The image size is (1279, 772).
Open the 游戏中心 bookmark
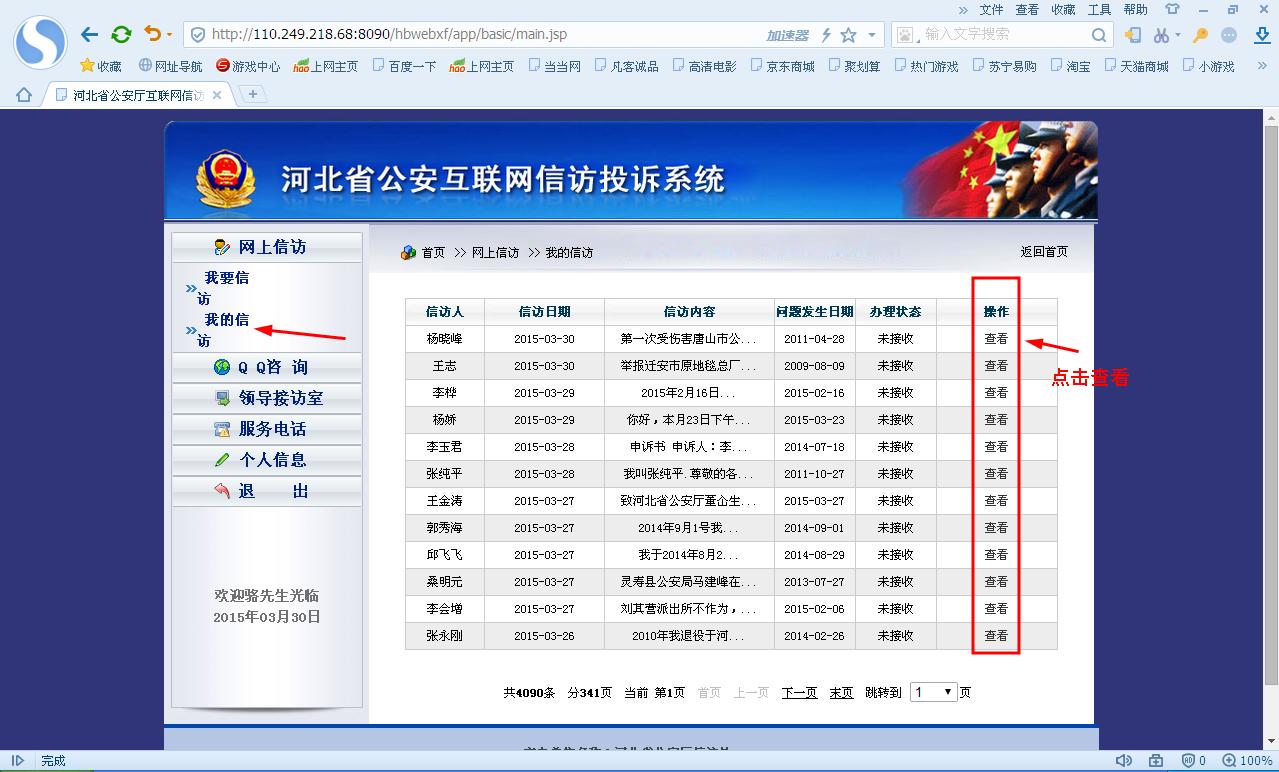point(248,66)
